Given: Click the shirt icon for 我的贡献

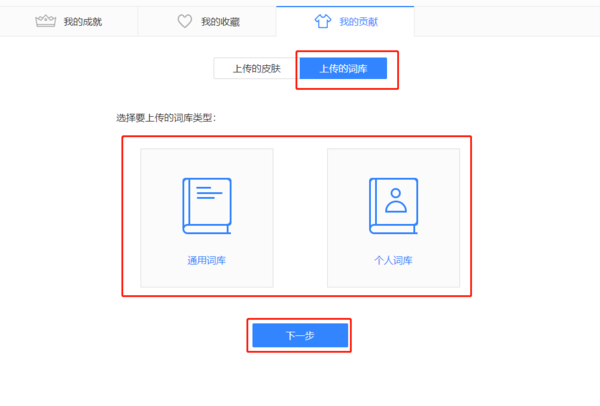Looking at the screenshot, I should [322, 21].
